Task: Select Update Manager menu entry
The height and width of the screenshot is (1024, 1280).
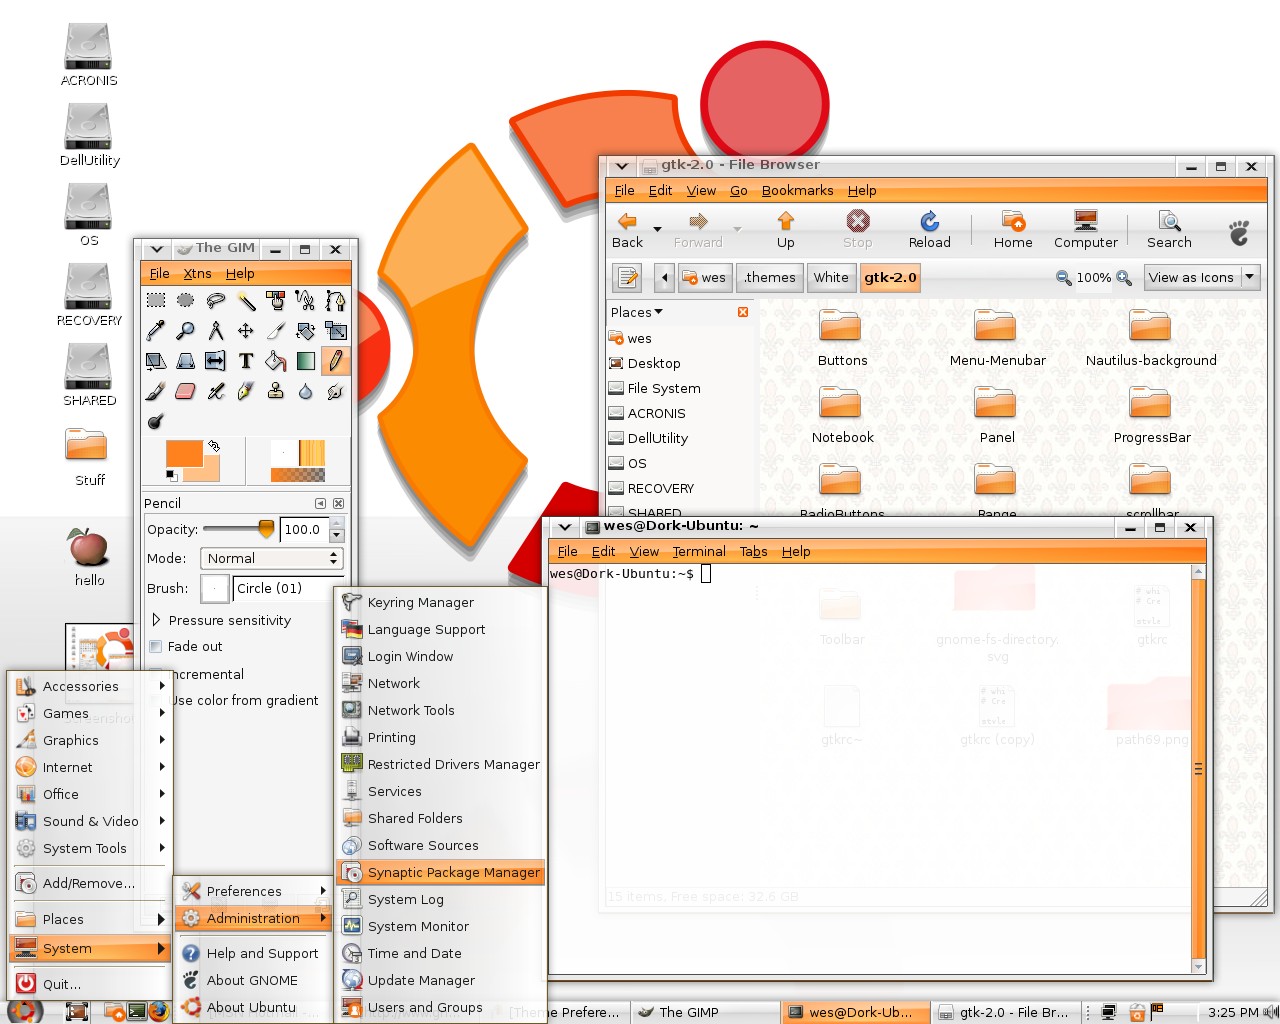Action: click(441, 980)
